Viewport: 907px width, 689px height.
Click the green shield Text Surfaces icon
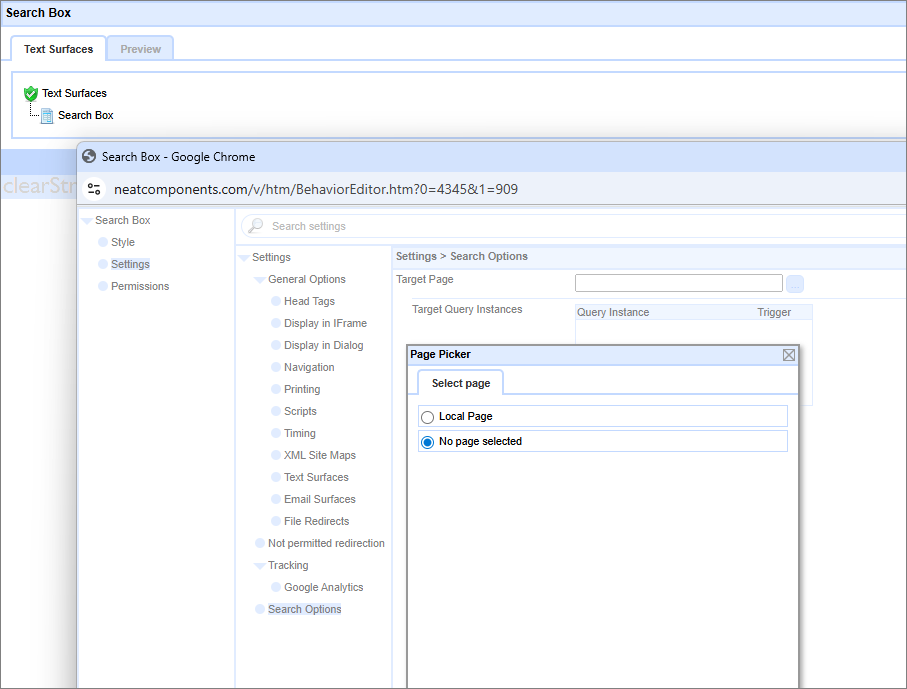click(x=31, y=93)
